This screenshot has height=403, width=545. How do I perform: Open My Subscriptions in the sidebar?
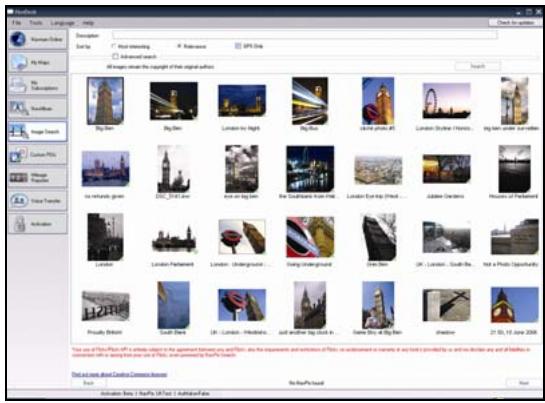pos(38,85)
